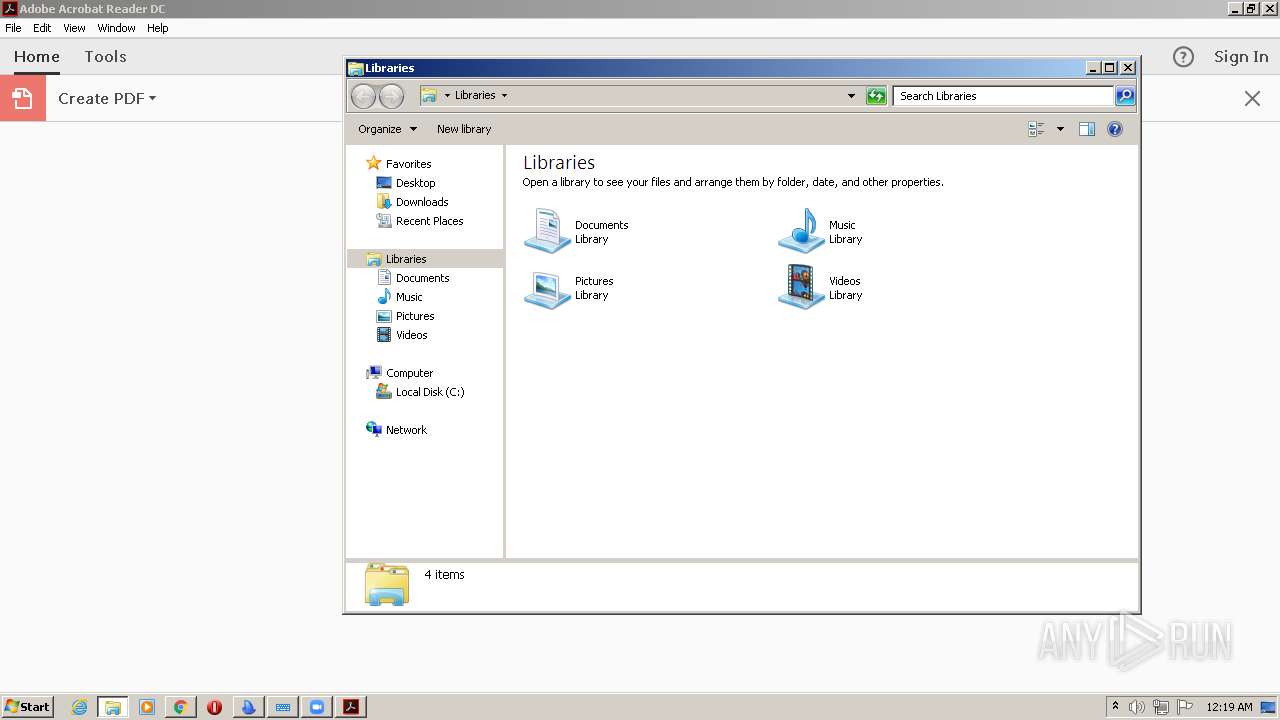The width and height of the screenshot is (1280, 720).
Task: Click the New library button
Action: pyautogui.click(x=464, y=129)
